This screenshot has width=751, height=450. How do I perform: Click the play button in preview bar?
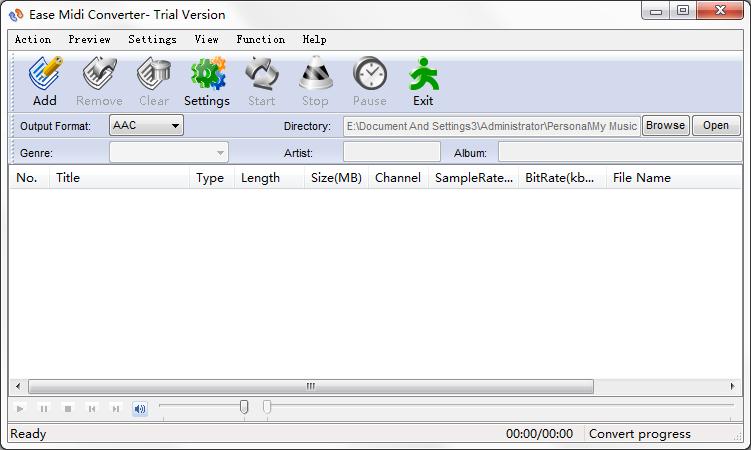tap(20, 409)
